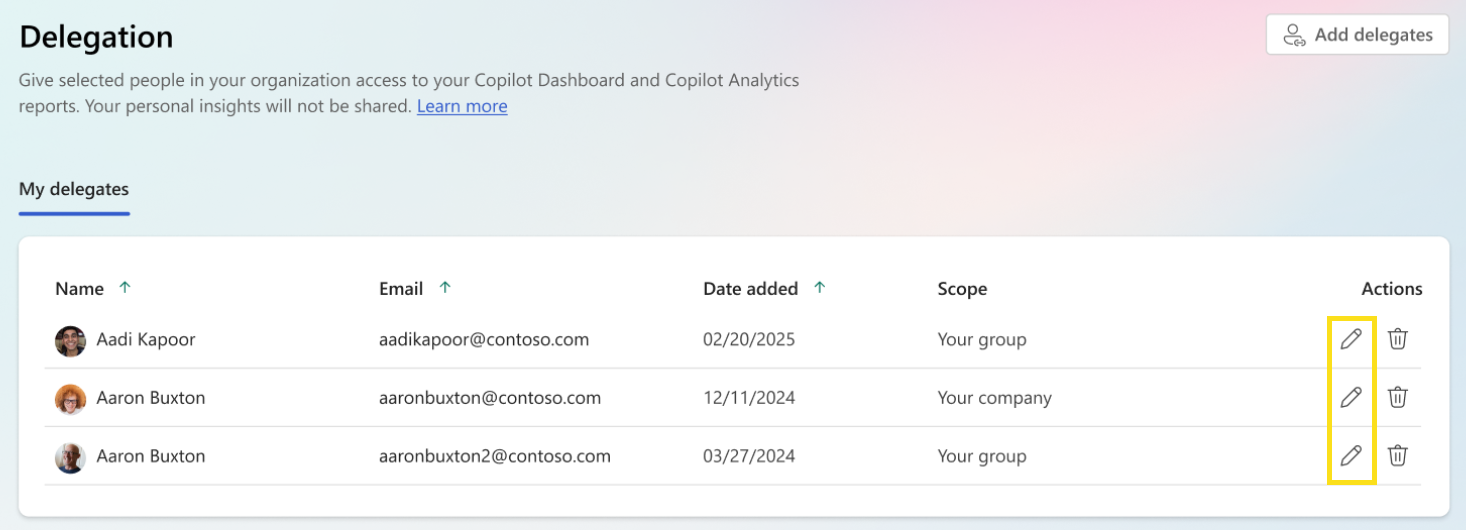Edit delegate aaronbuxton@contoso.com with pencil icon
Image resolution: width=1466 pixels, height=530 pixels.
(1351, 397)
